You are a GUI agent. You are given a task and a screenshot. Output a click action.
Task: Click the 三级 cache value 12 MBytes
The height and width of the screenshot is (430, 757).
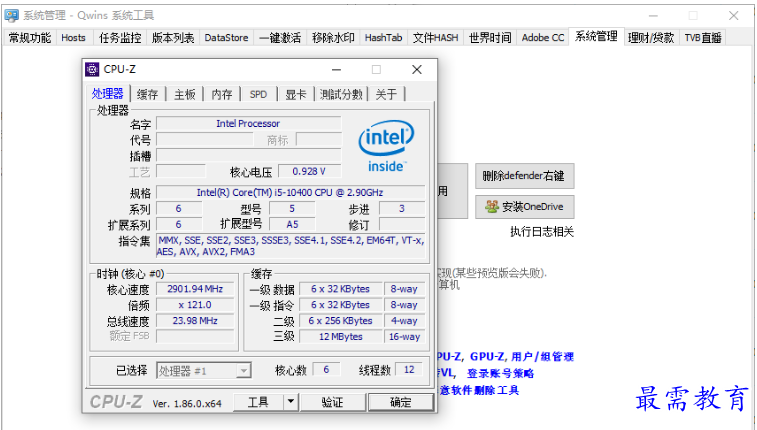[x=341, y=337]
